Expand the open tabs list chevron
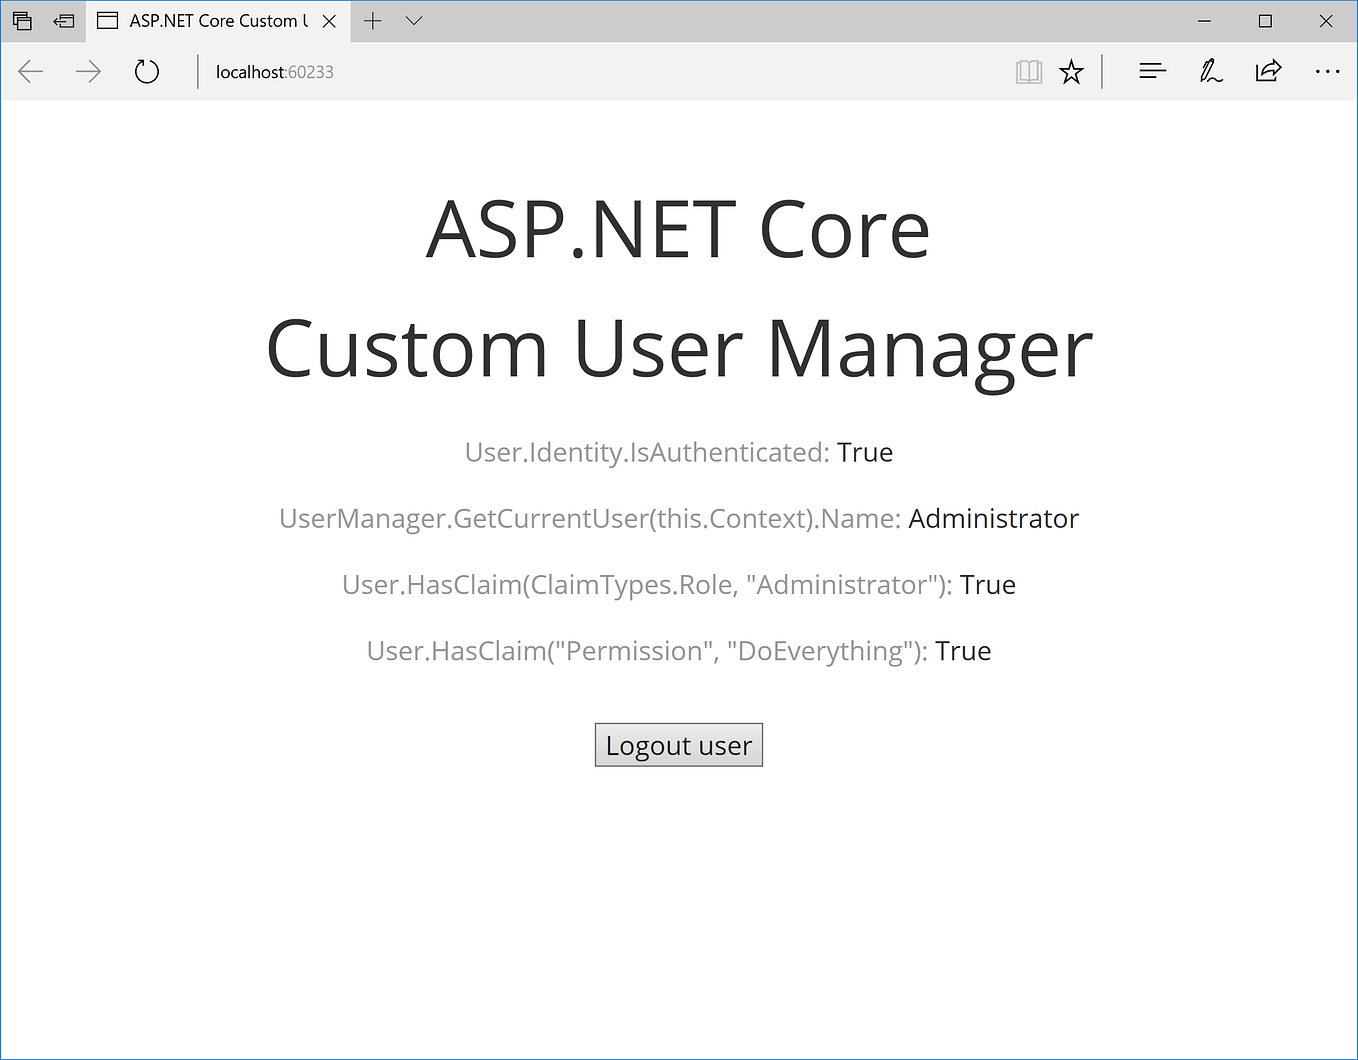Image resolution: width=1358 pixels, height=1060 pixels. 413,20
